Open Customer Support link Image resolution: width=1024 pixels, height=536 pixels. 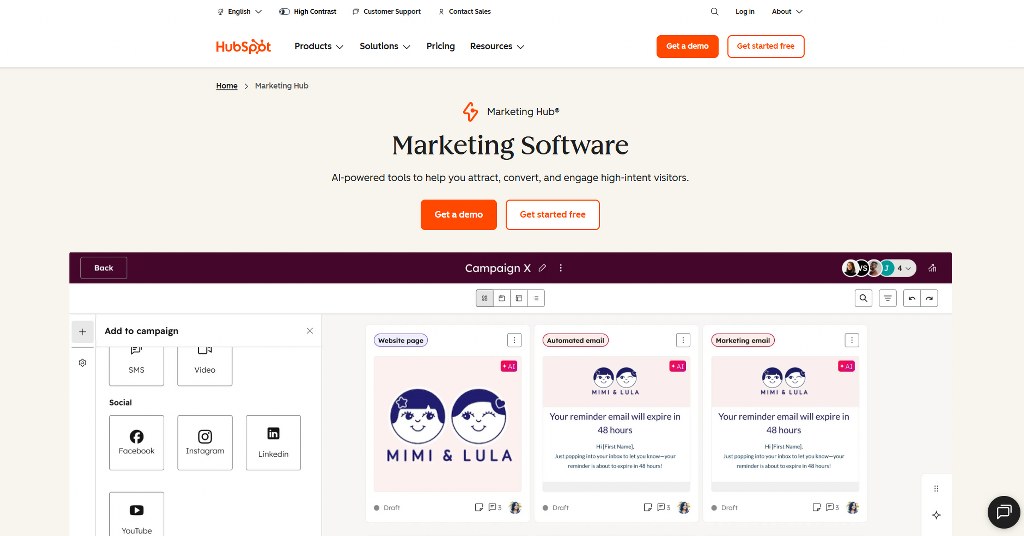(387, 12)
